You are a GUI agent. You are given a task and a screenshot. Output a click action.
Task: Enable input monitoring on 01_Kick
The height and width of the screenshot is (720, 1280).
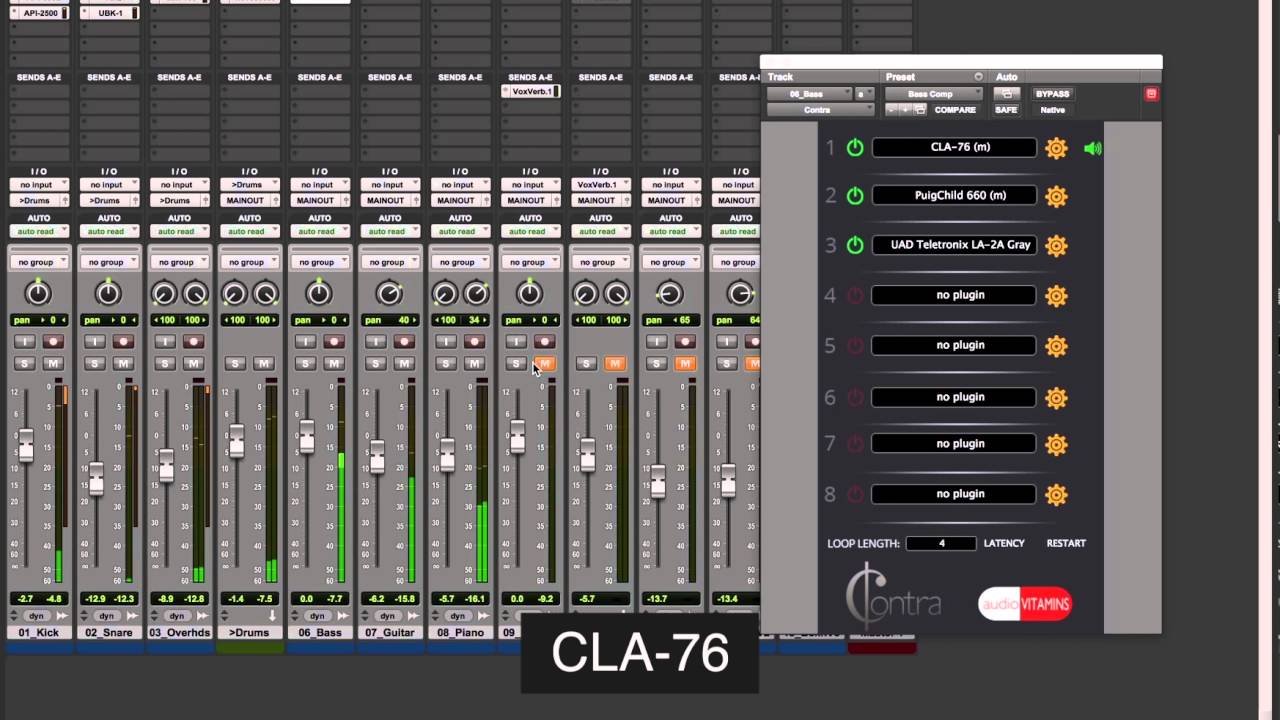point(25,342)
